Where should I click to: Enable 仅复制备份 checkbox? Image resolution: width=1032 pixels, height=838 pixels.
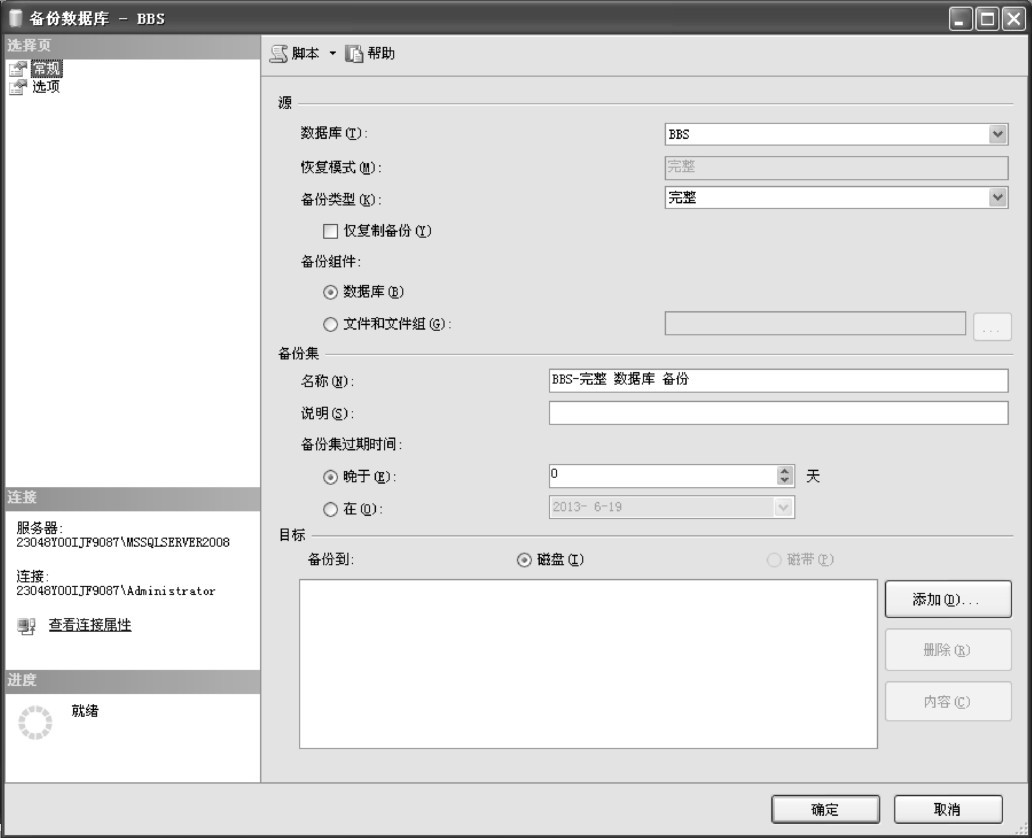(x=330, y=231)
